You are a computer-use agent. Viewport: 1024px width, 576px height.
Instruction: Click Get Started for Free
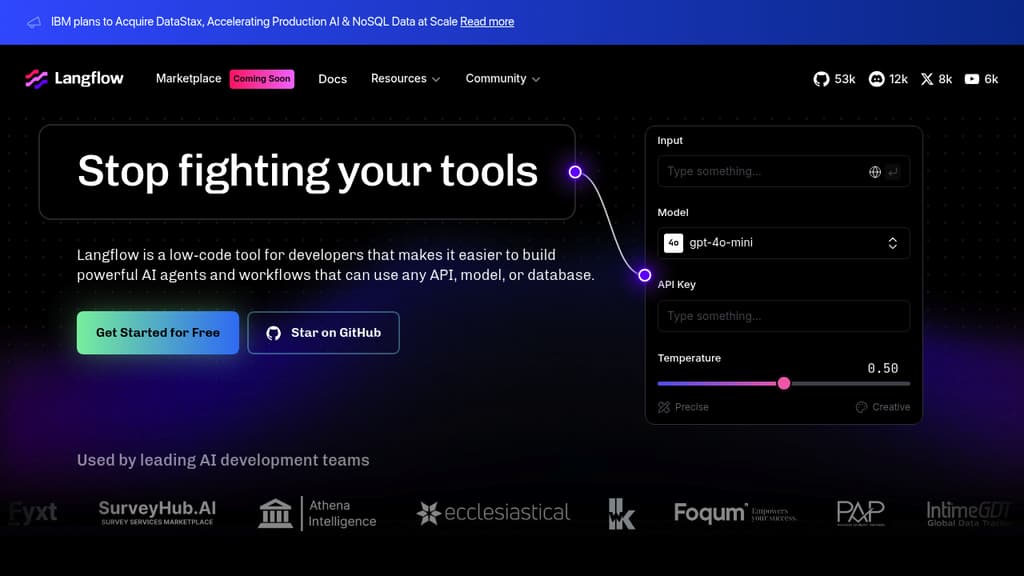tap(157, 332)
